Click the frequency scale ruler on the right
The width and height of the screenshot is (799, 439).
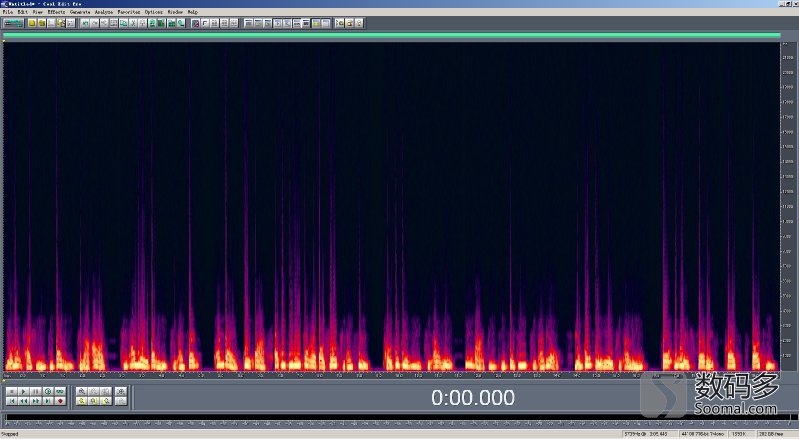pos(787,206)
